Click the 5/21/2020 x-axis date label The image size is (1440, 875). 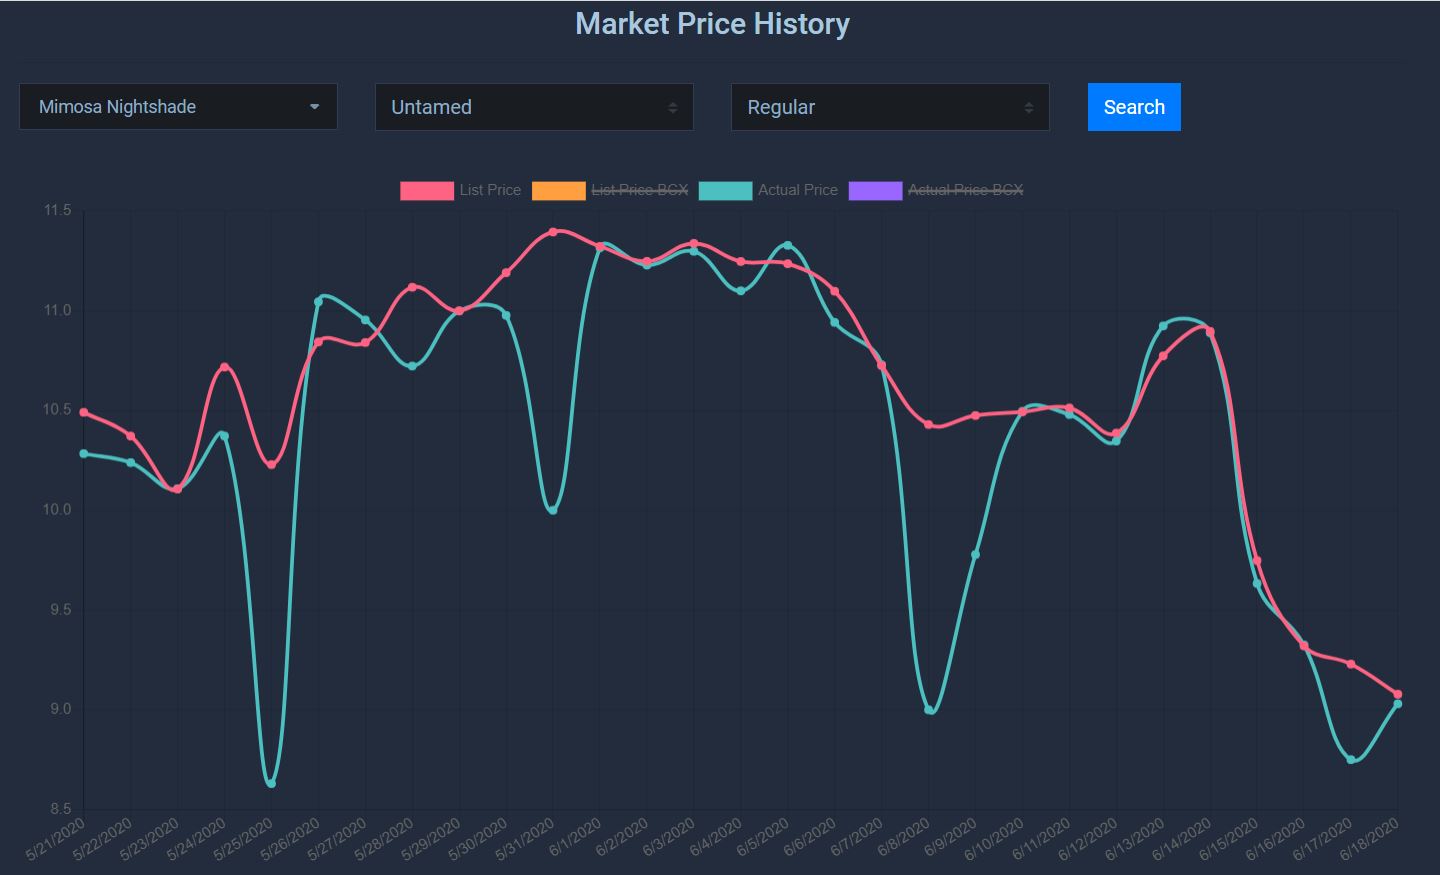click(55, 840)
